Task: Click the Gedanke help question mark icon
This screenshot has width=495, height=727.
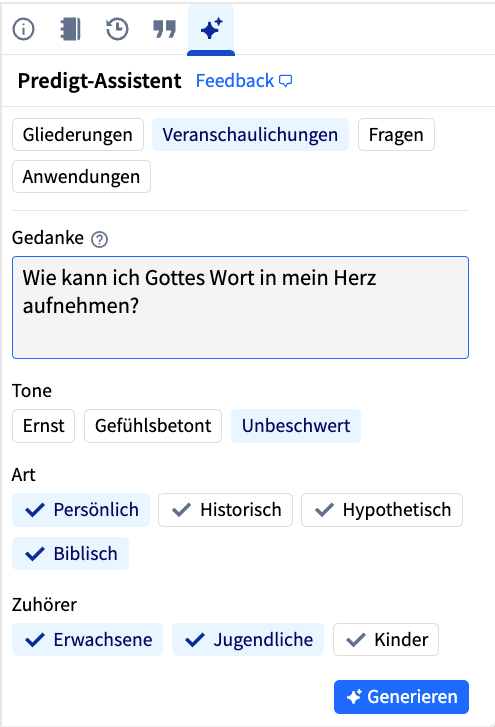Action: coord(100,239)
